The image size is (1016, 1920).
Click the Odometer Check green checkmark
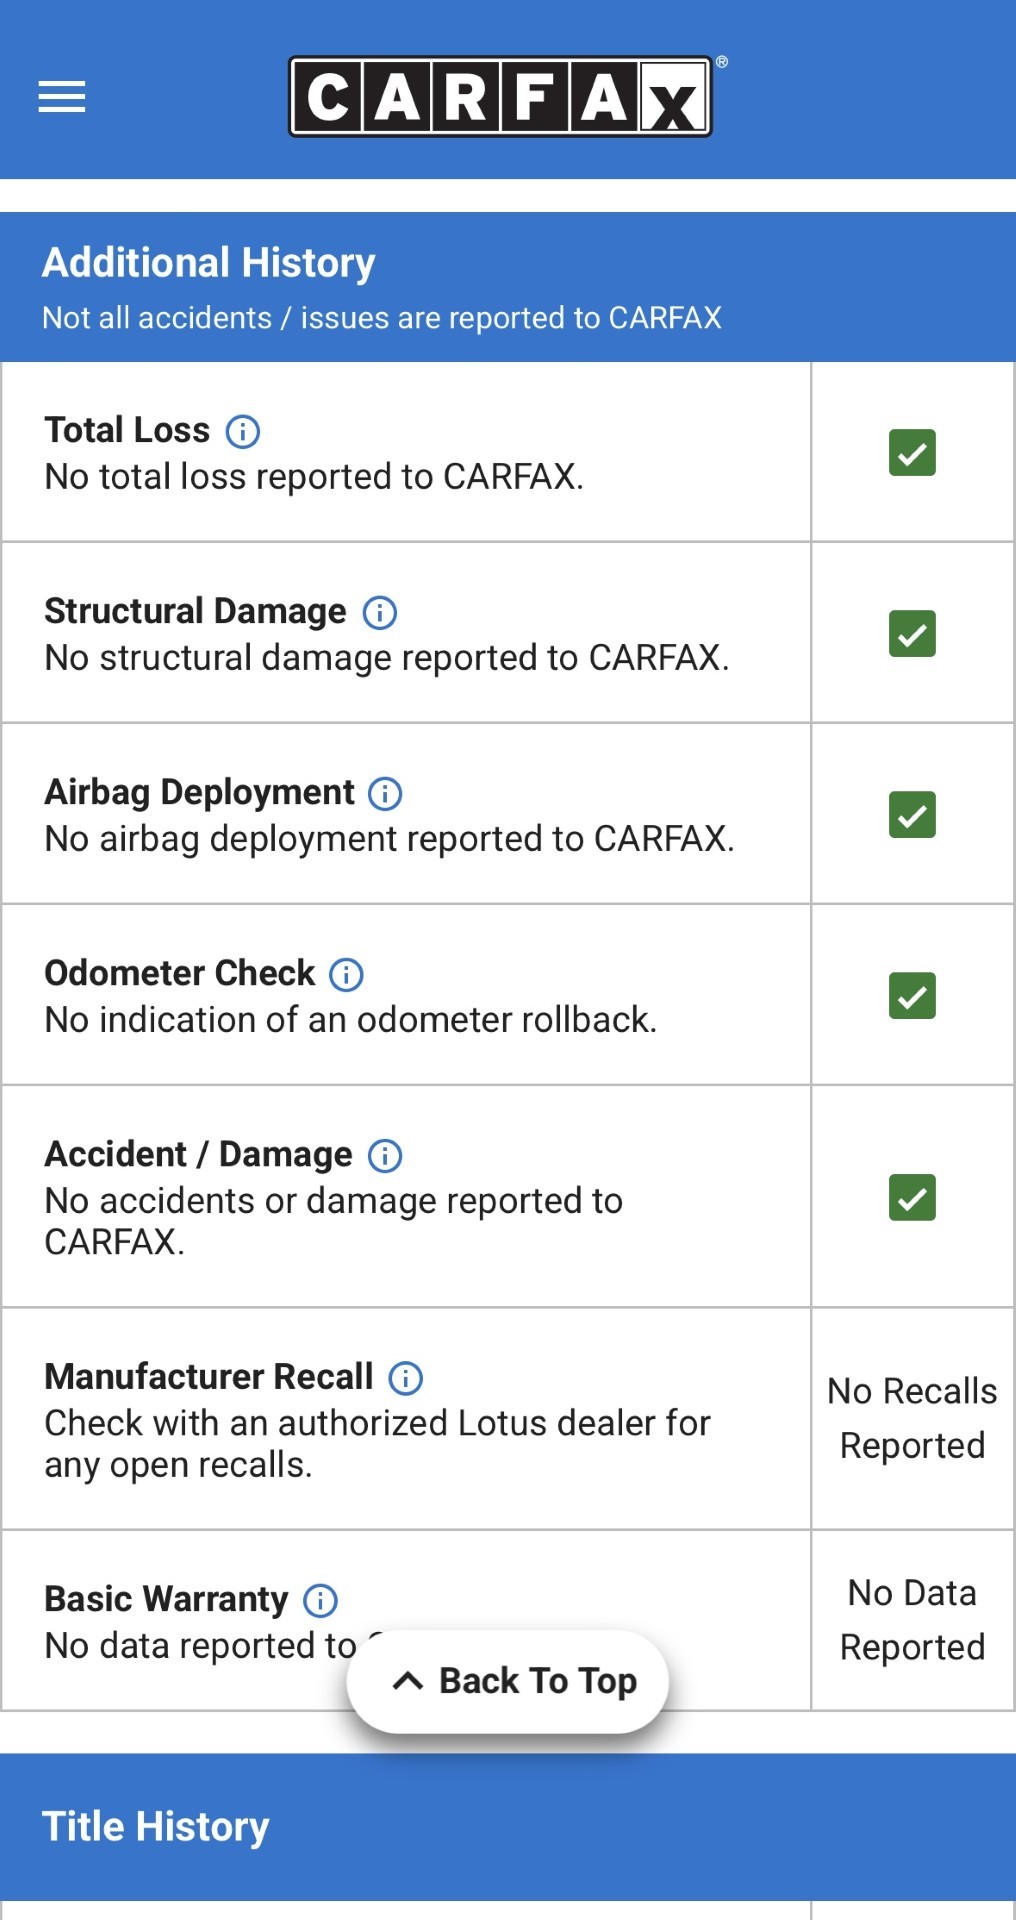click(912, 996)
